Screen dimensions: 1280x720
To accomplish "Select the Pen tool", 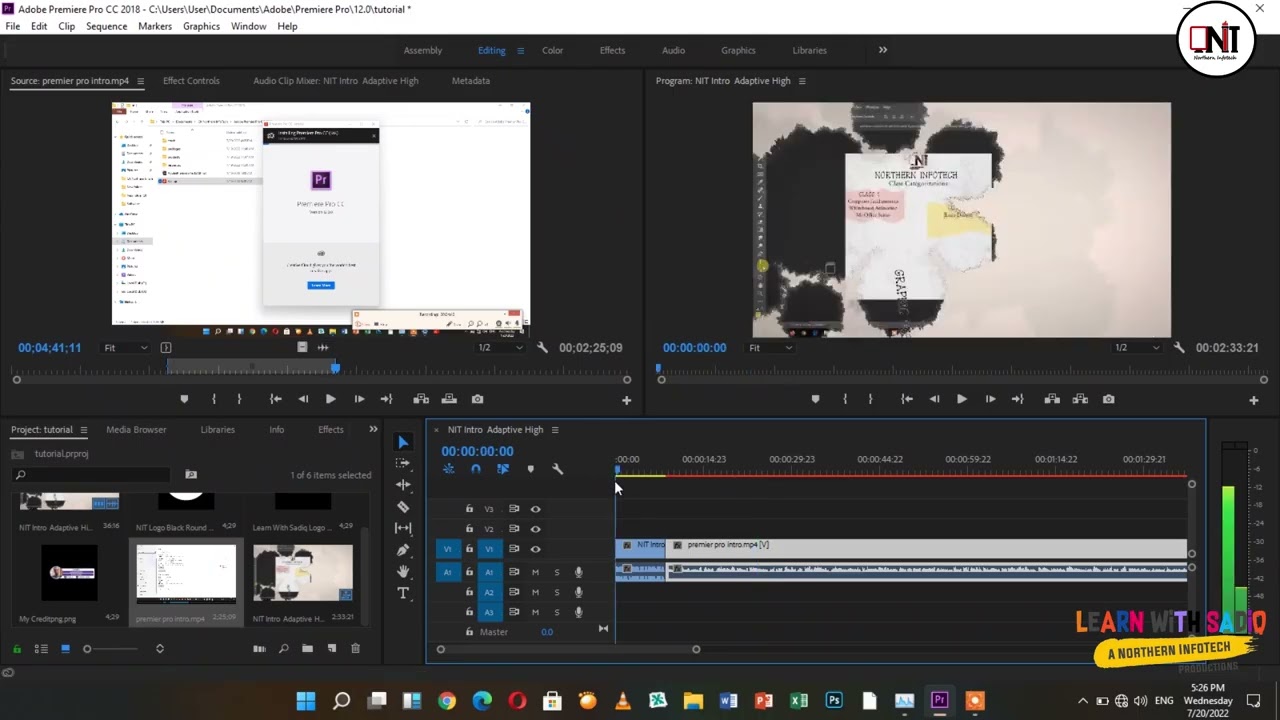I will pos(403,549).
